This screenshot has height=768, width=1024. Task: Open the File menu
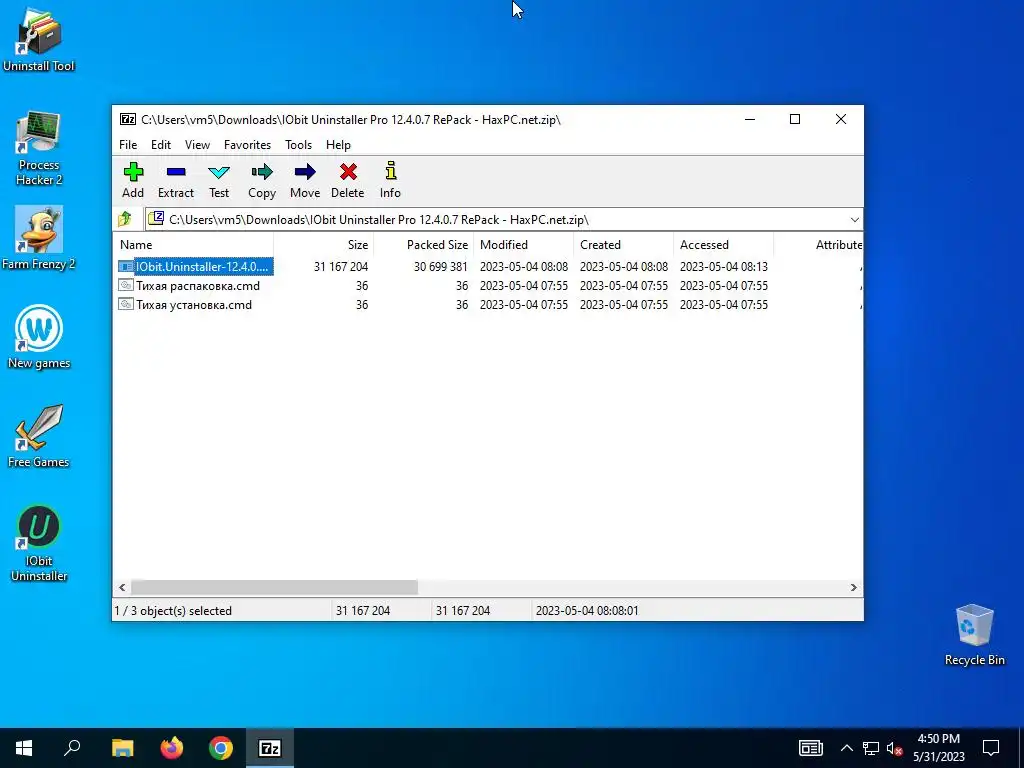click(x=128, y=144)
